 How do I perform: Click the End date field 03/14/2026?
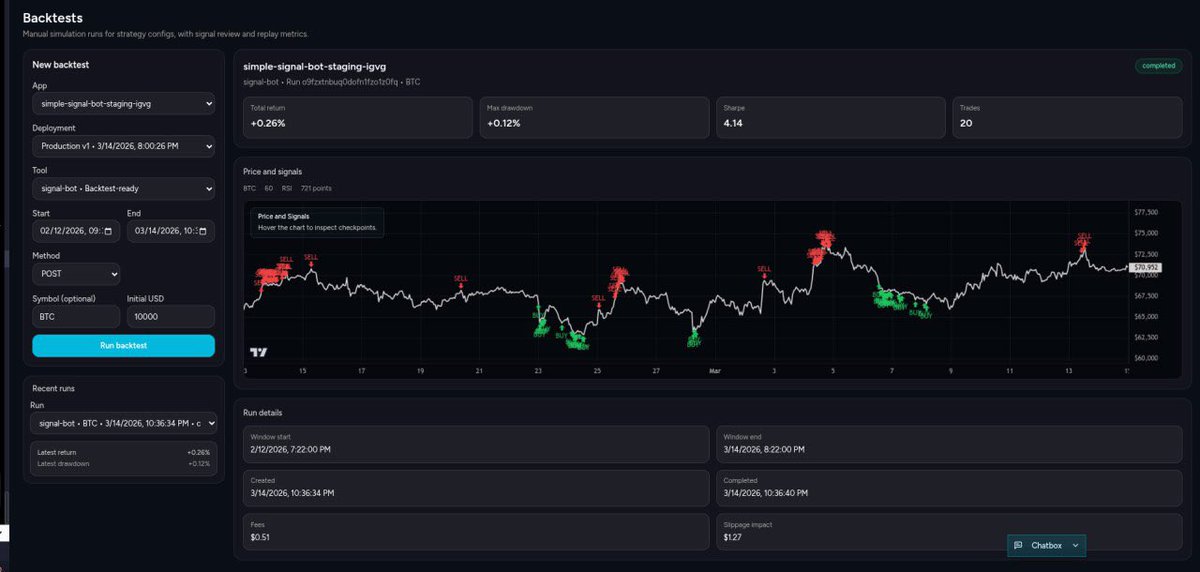pos(171,231)
